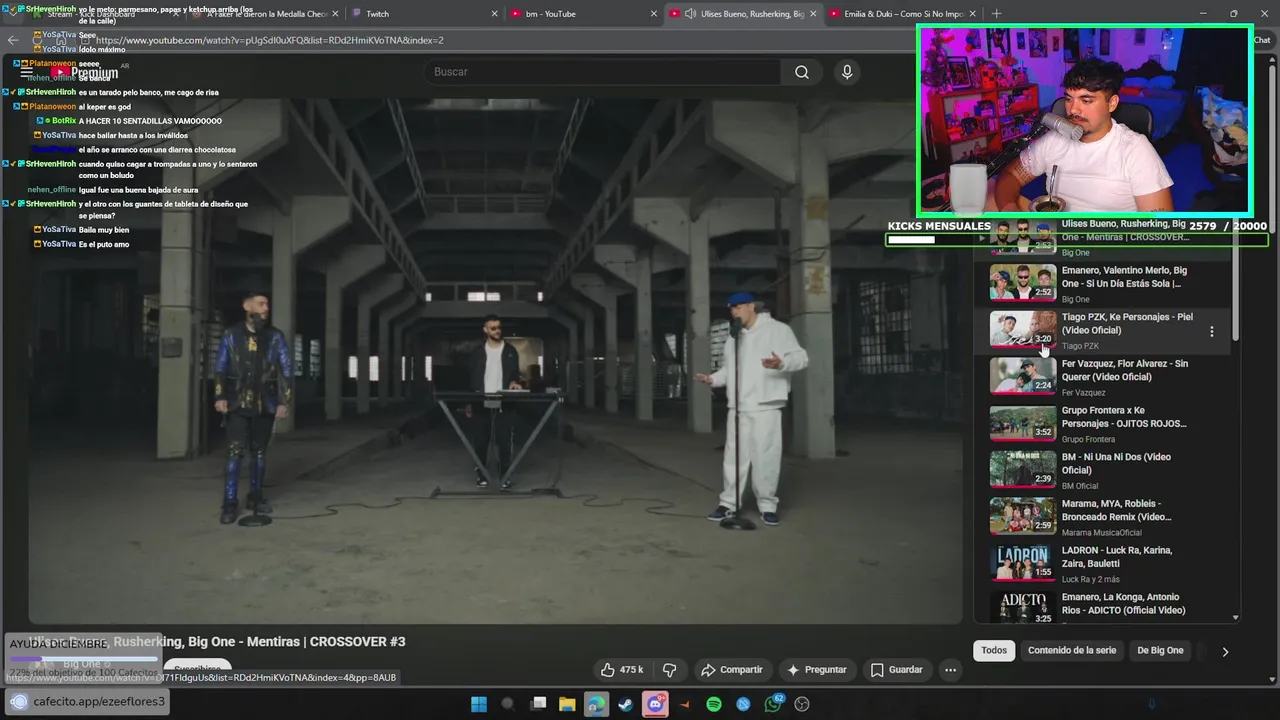Click the browser address bar URL
1280x720 pixels.
[270, 40]
